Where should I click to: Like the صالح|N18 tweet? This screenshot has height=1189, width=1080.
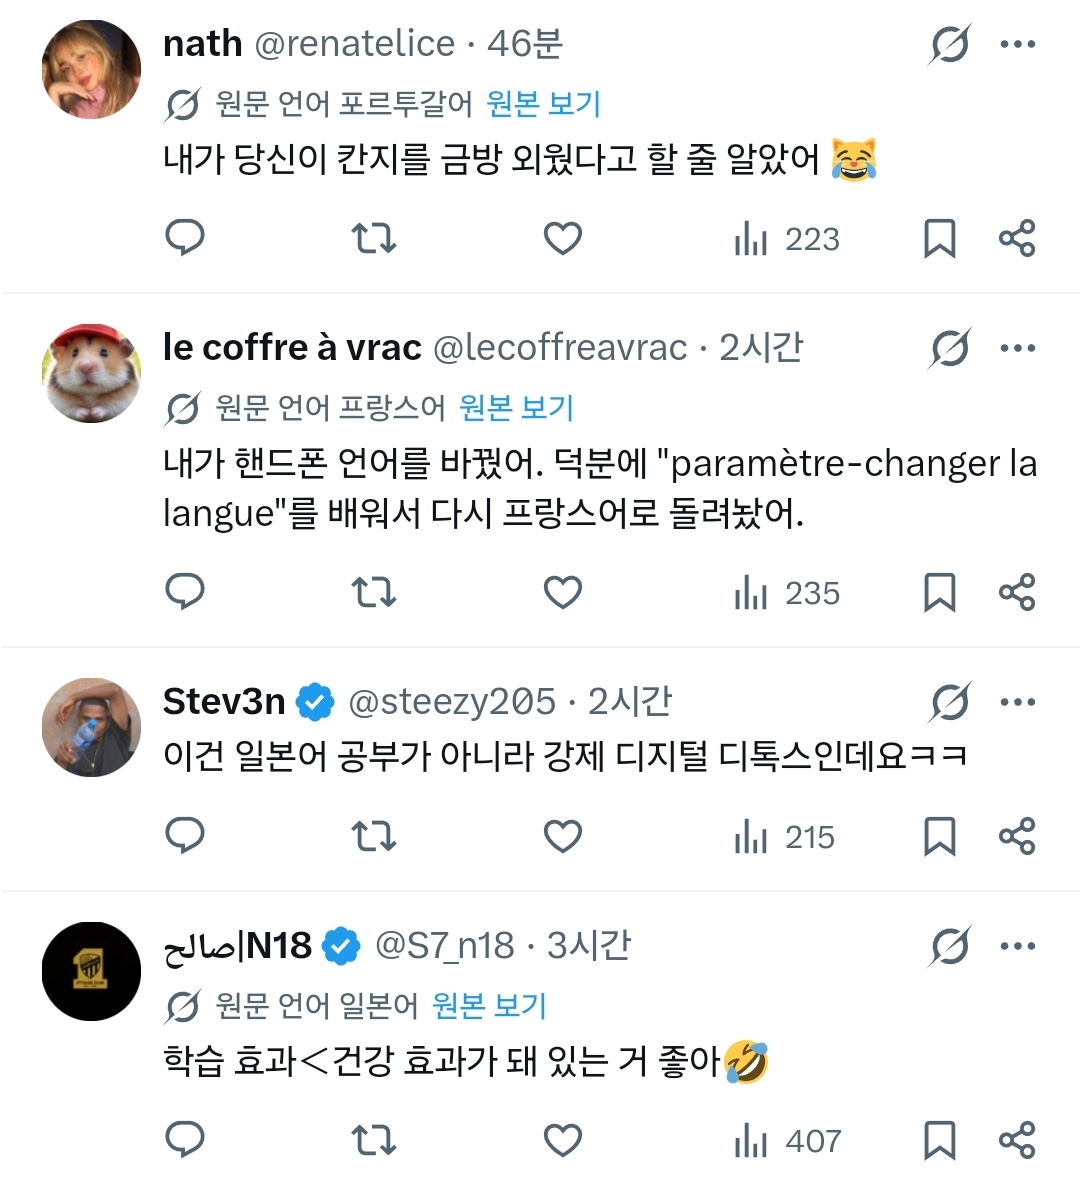(563, 1140)
